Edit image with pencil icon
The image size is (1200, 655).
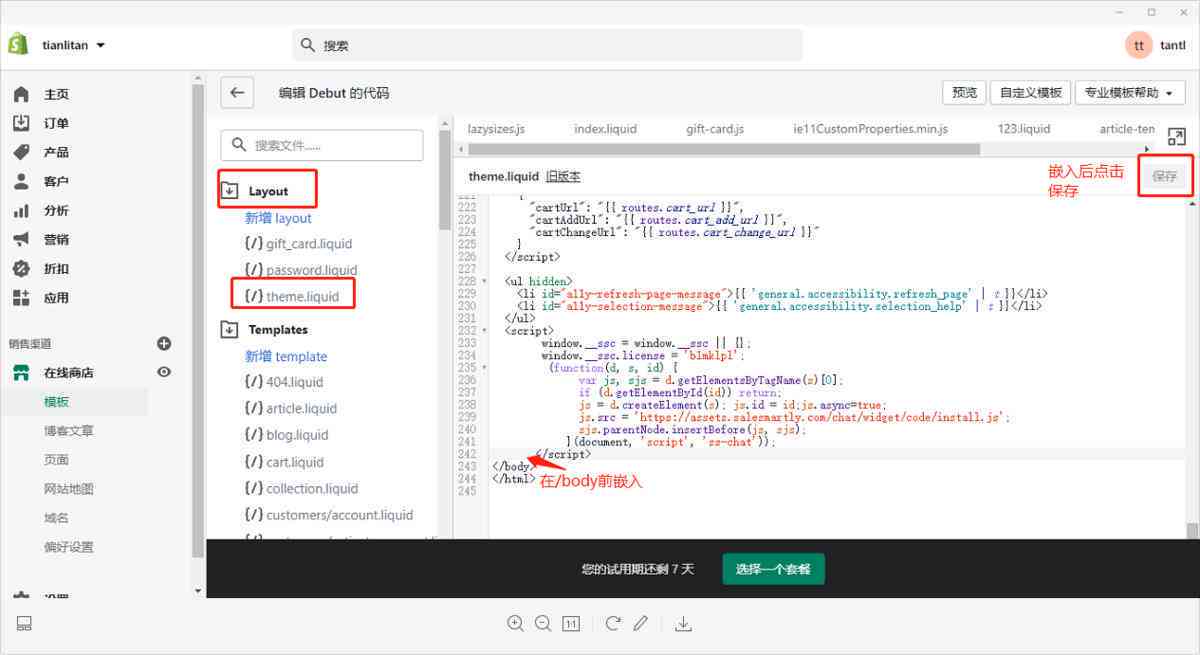tap(641, 623)
